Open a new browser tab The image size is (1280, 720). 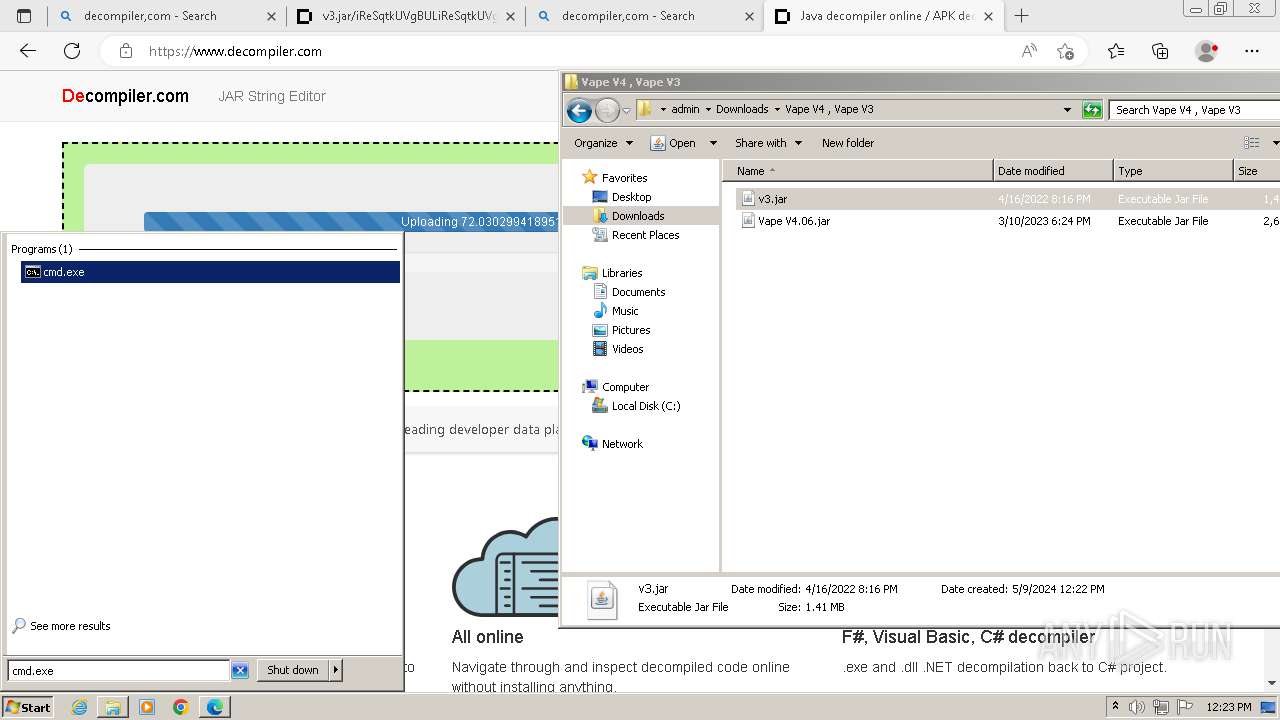point(1021,16)
